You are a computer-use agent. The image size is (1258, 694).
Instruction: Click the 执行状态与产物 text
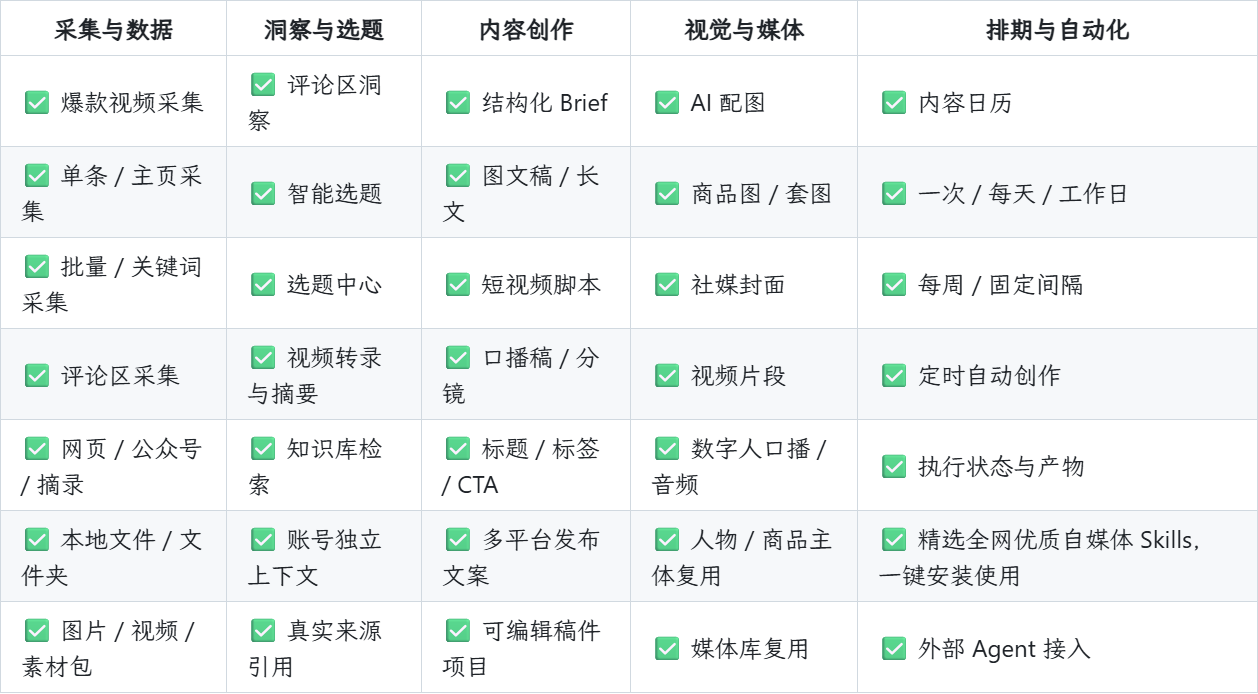tap(1001, 466)
